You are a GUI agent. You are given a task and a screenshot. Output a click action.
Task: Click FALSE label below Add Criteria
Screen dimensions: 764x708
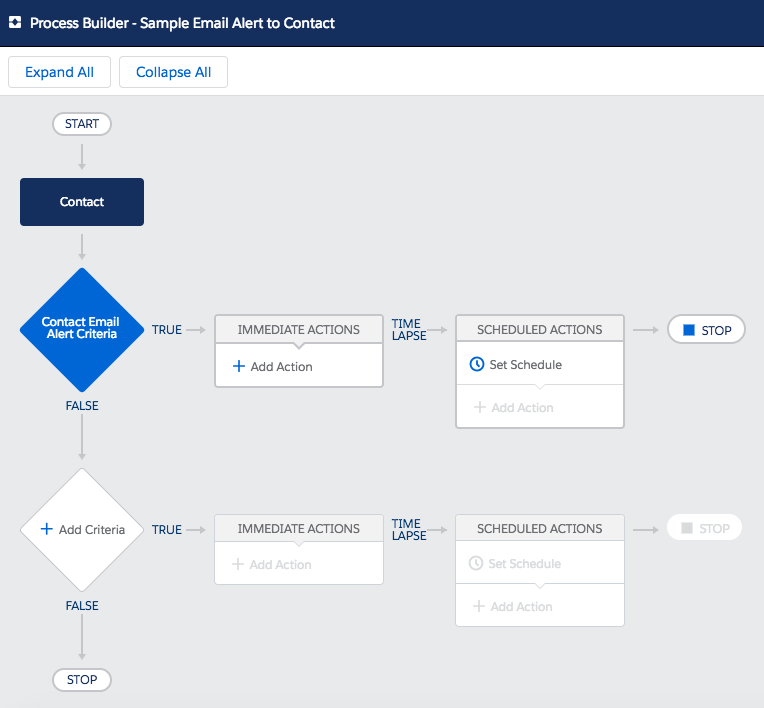point(82,606)
